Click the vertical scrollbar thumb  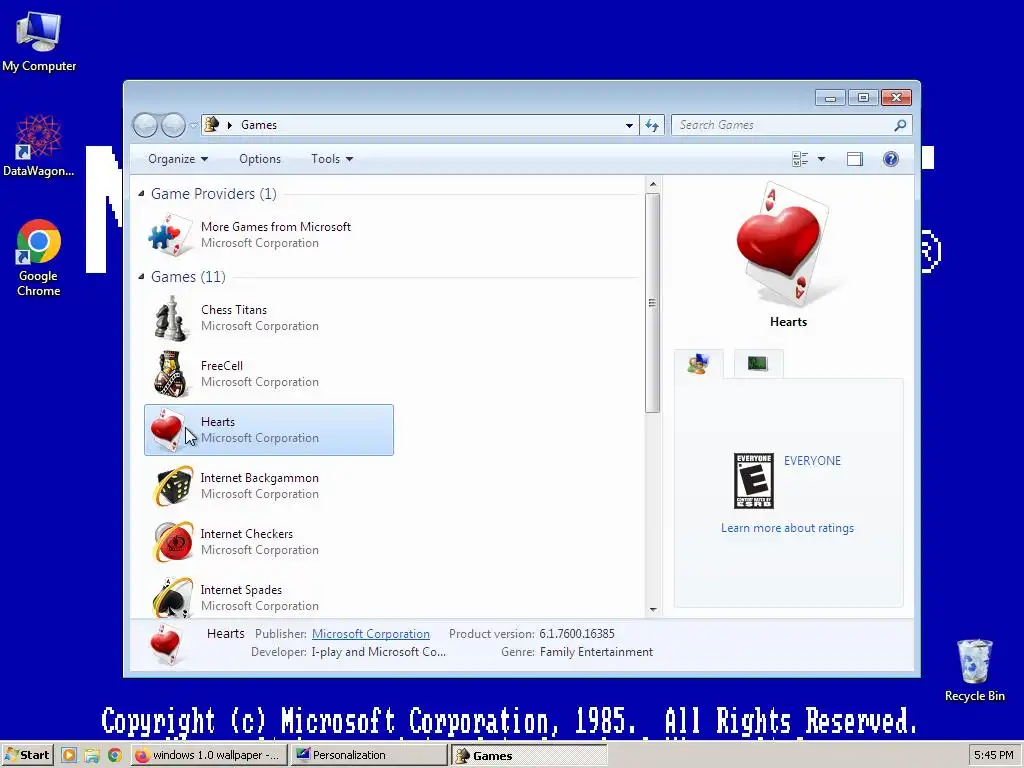[652, 303]
